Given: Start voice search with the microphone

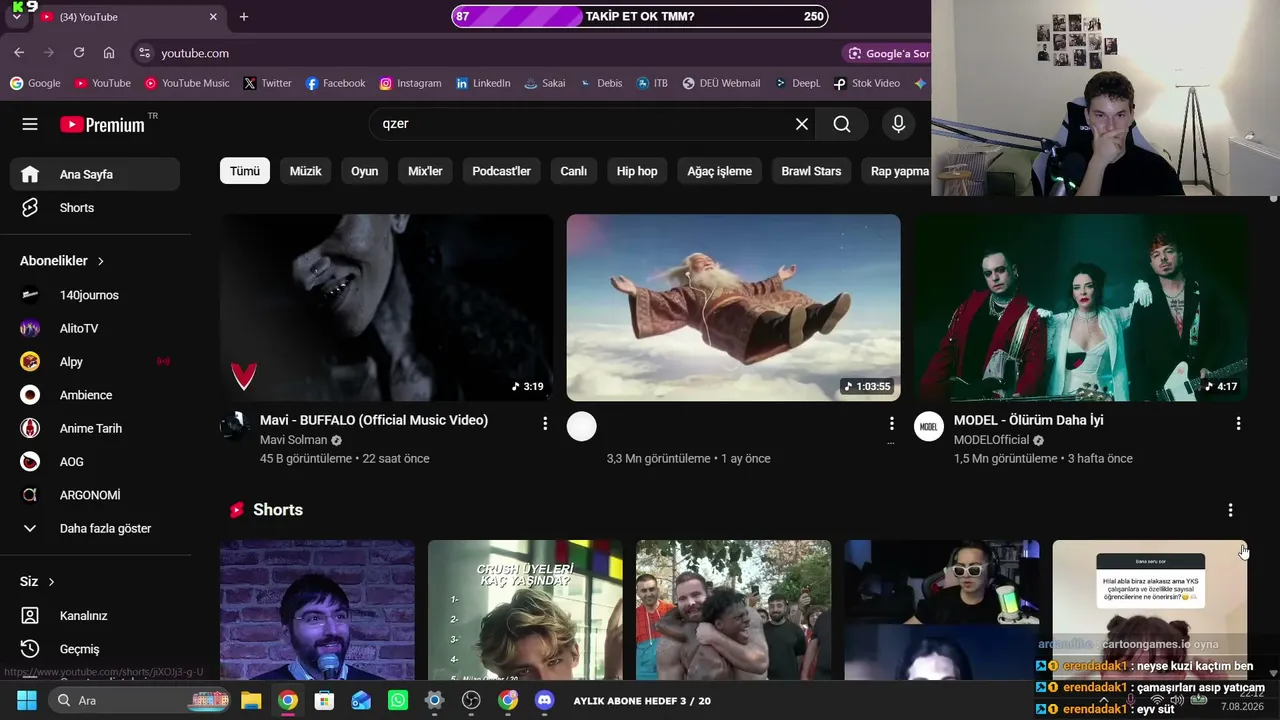Looking at the screenshot, I should 898,124.
